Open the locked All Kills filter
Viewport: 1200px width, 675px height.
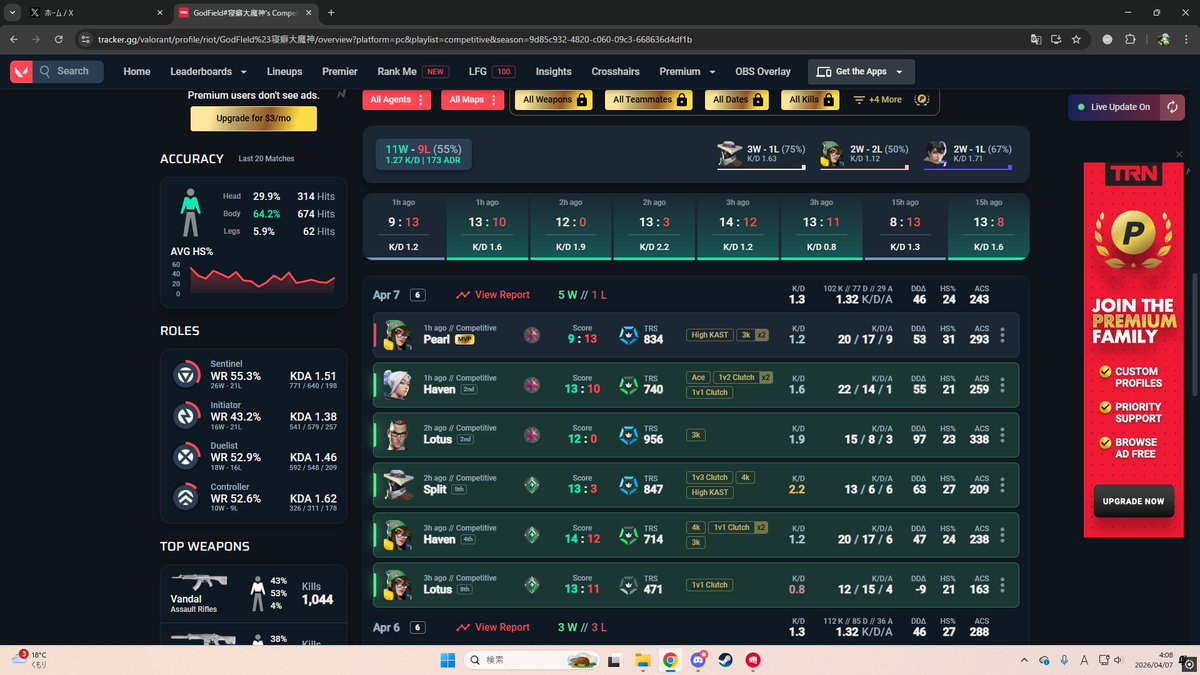tap(812, 99)
